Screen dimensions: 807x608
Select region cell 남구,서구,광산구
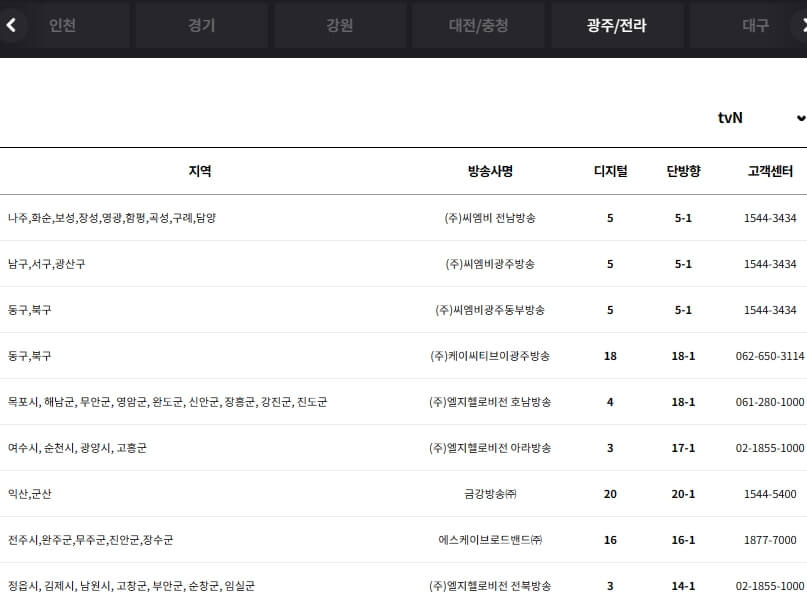coord(46,264)
